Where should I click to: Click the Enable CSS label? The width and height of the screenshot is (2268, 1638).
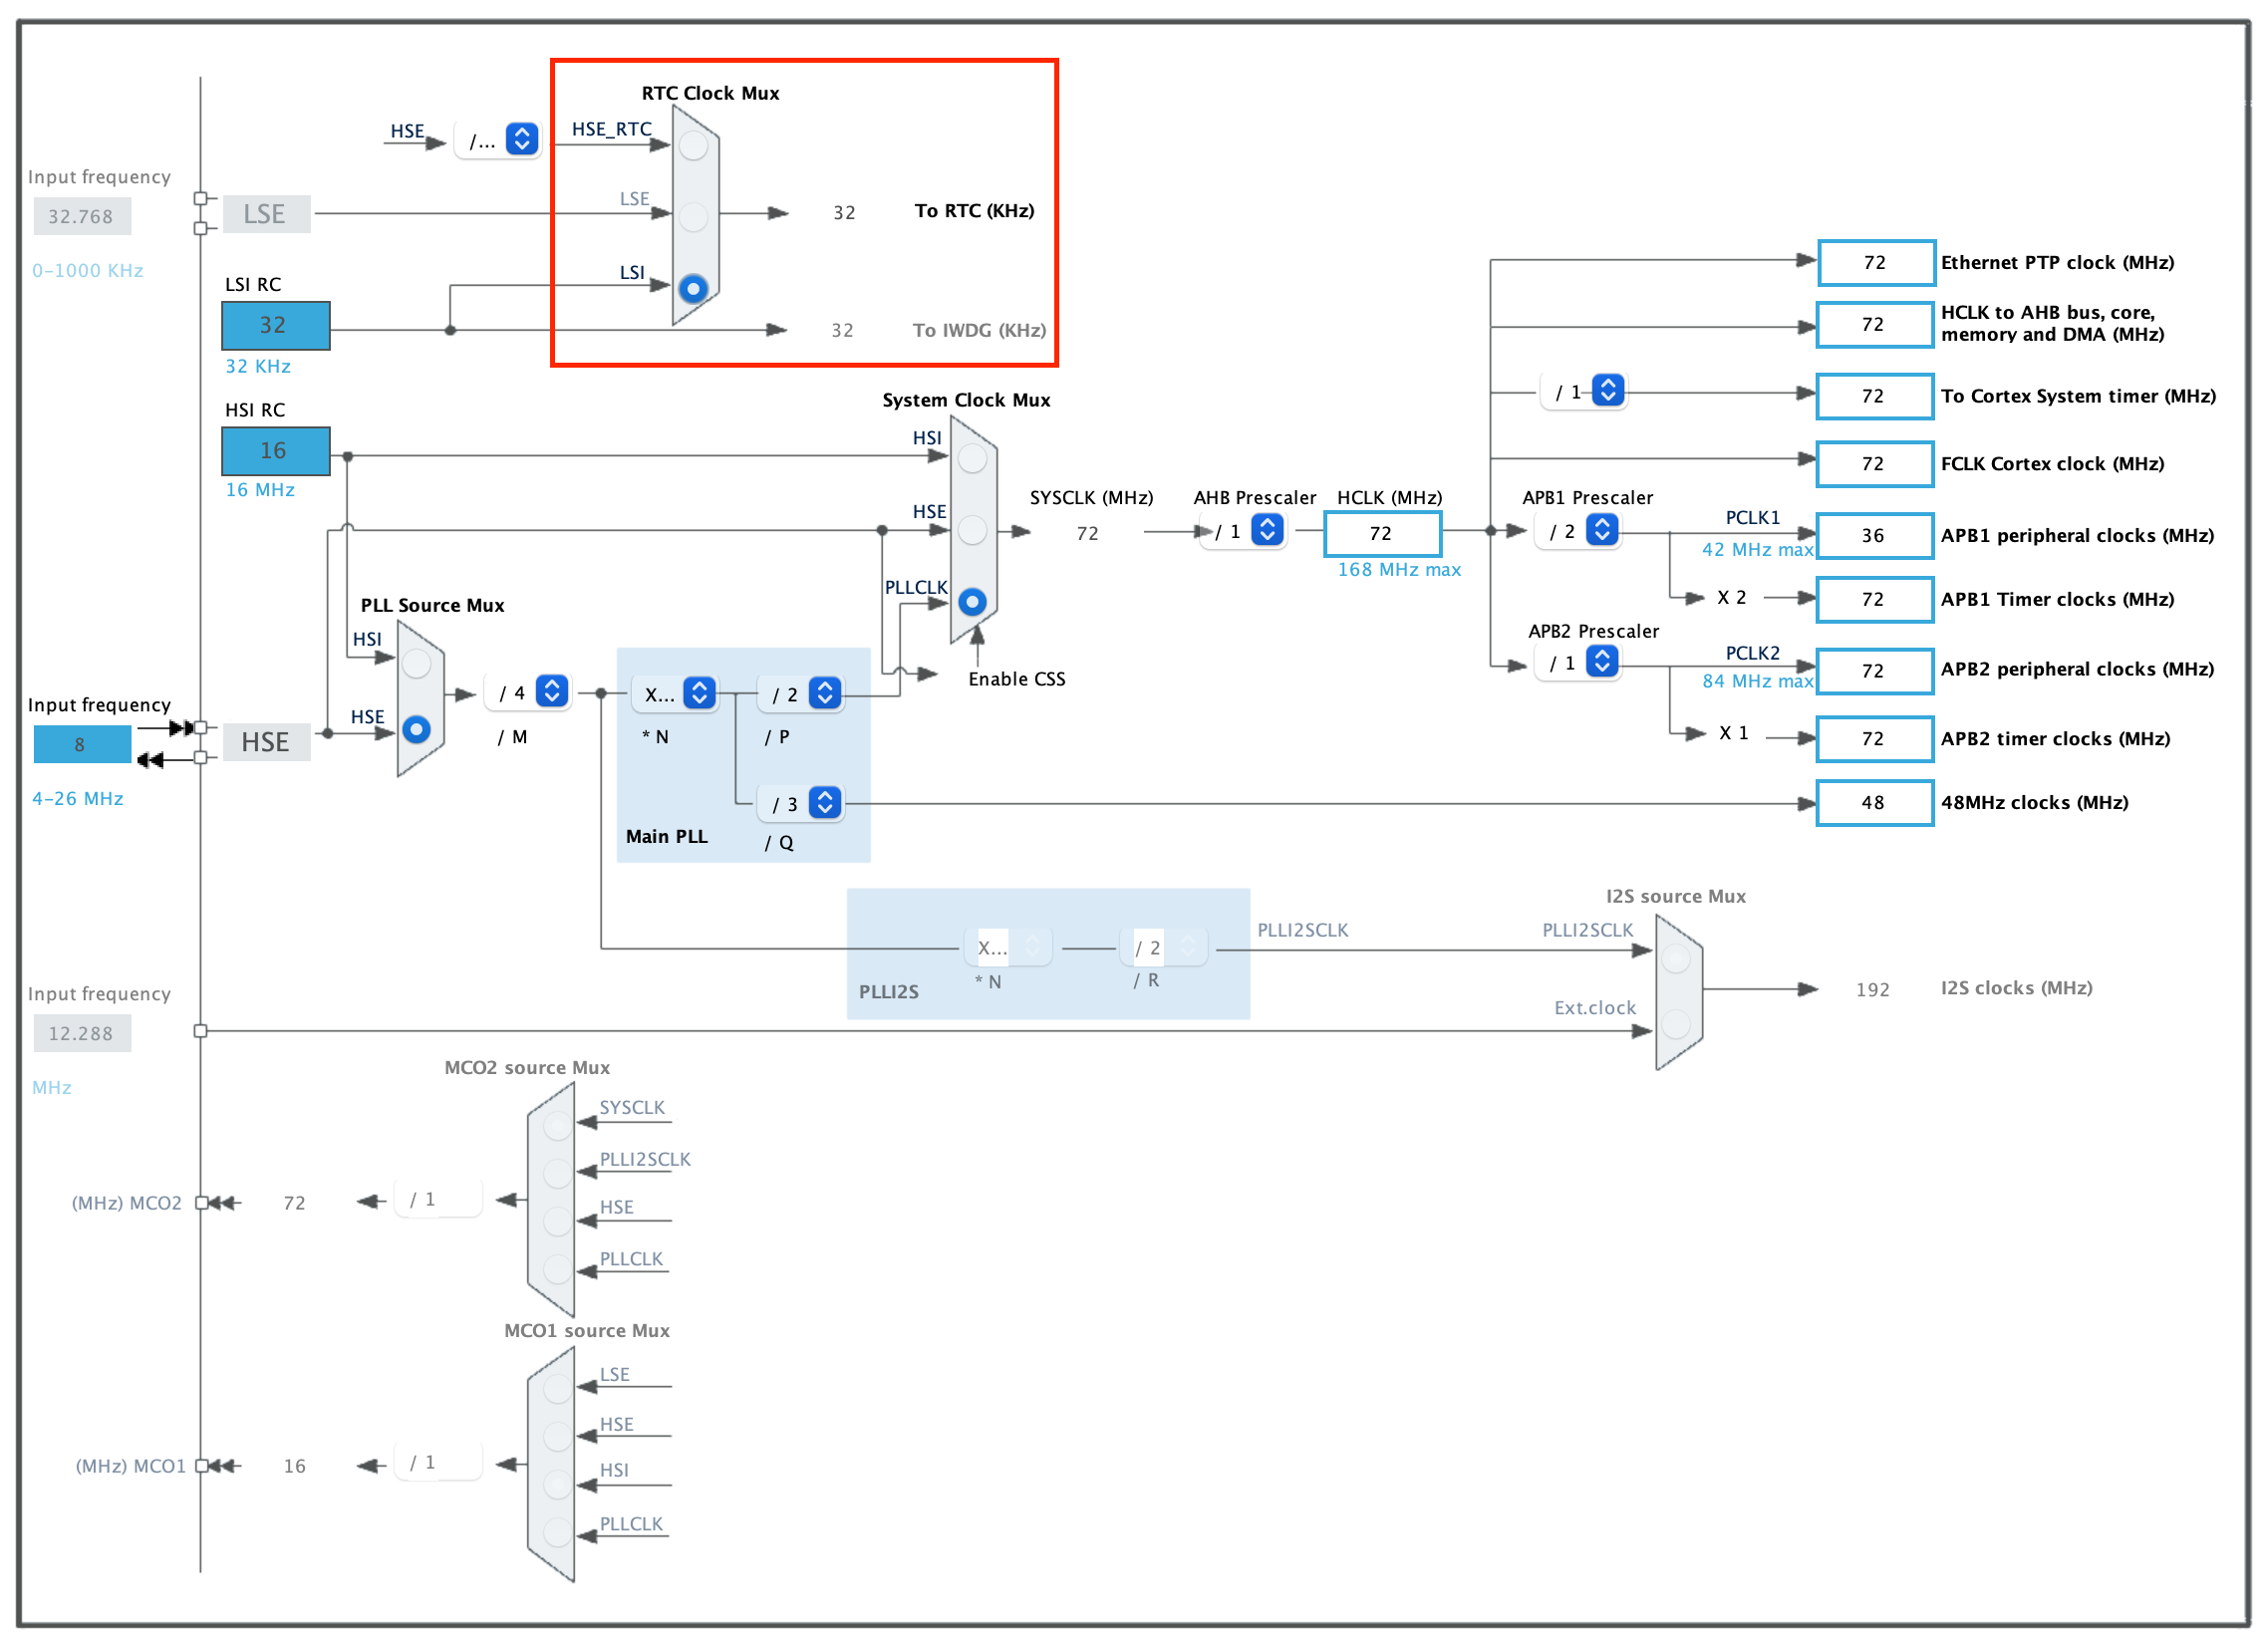pyautogui.click(x=1016, y=680)
